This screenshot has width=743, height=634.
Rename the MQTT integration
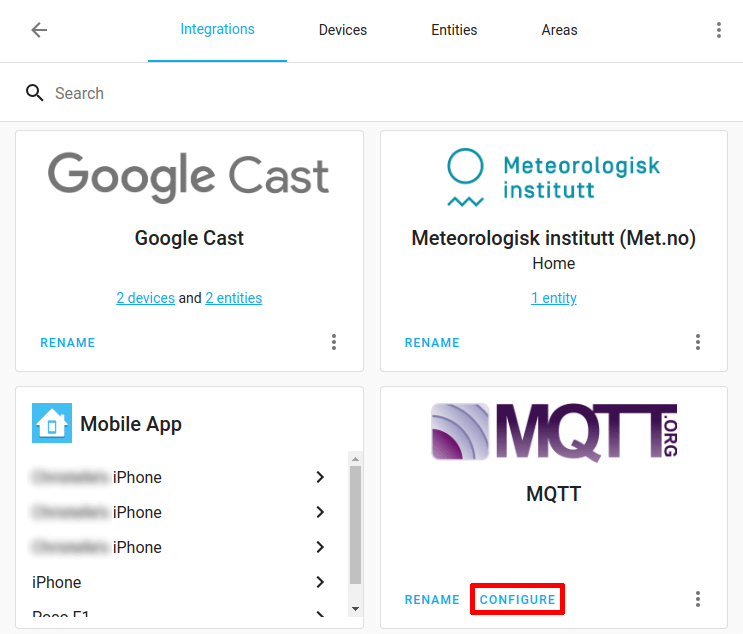[432, 599]
